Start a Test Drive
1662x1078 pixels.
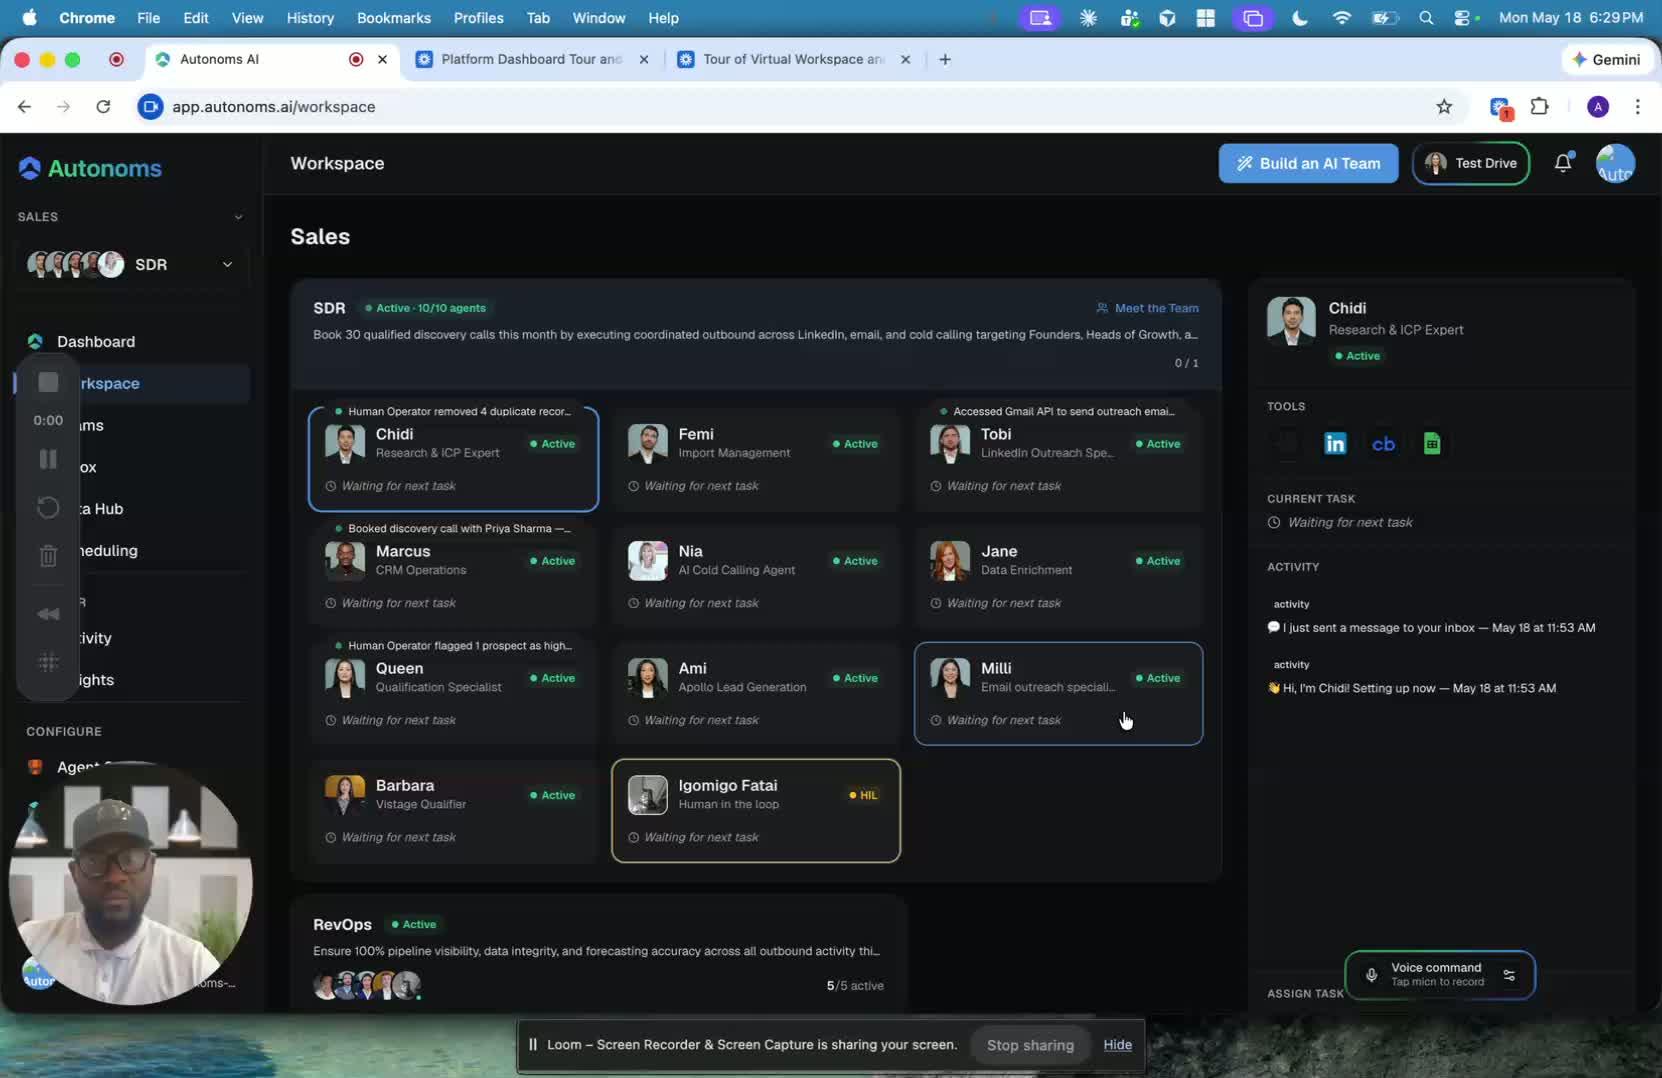[x=1470, y=163]
